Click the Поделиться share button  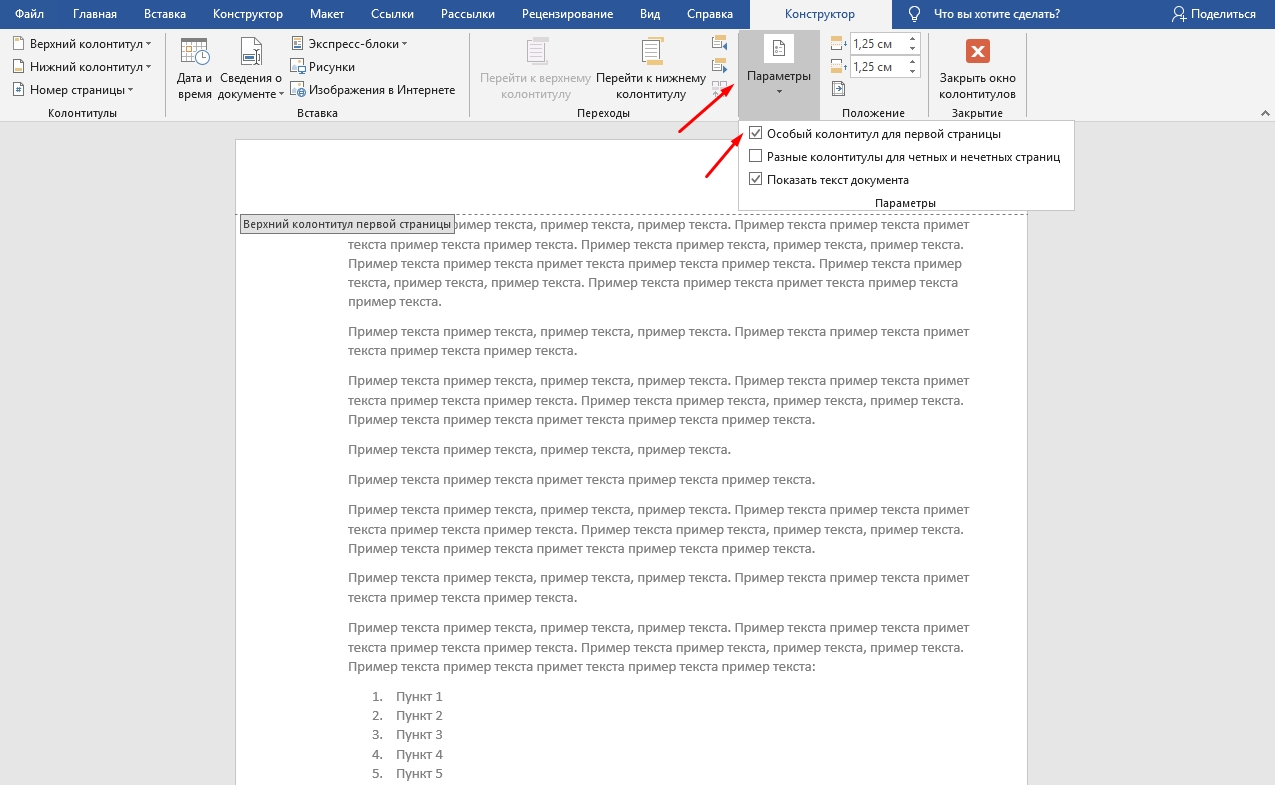pyautogui.click(x=1214, y=14)
